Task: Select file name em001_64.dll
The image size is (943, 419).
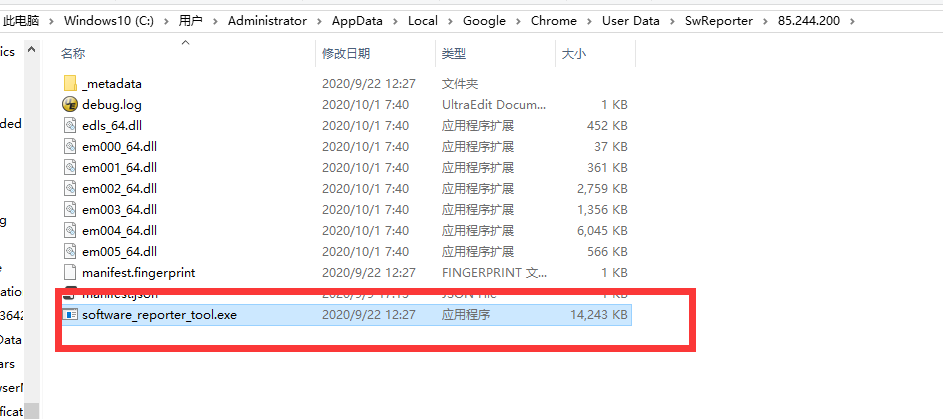Action: (120, 168)
